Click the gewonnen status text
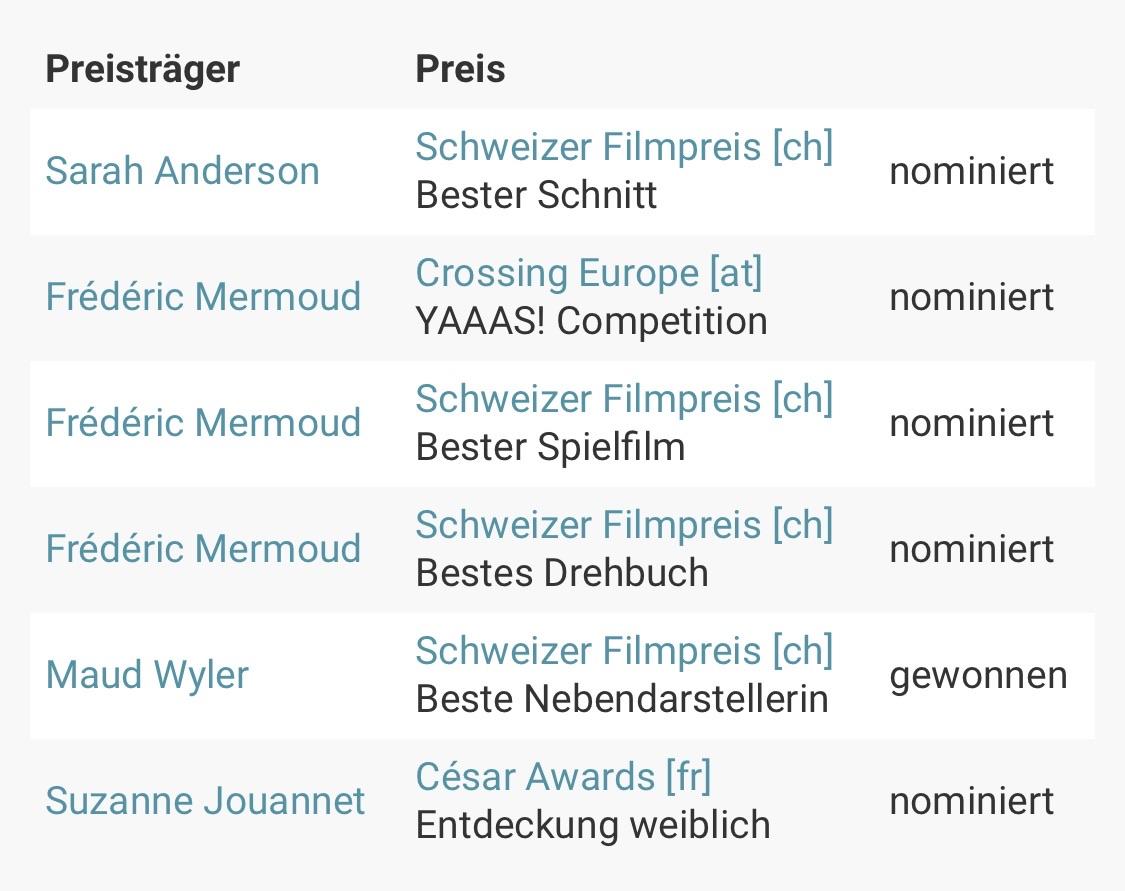This screenshot has height=891, width=1125. pyautogui.click(x=978, y=675)
